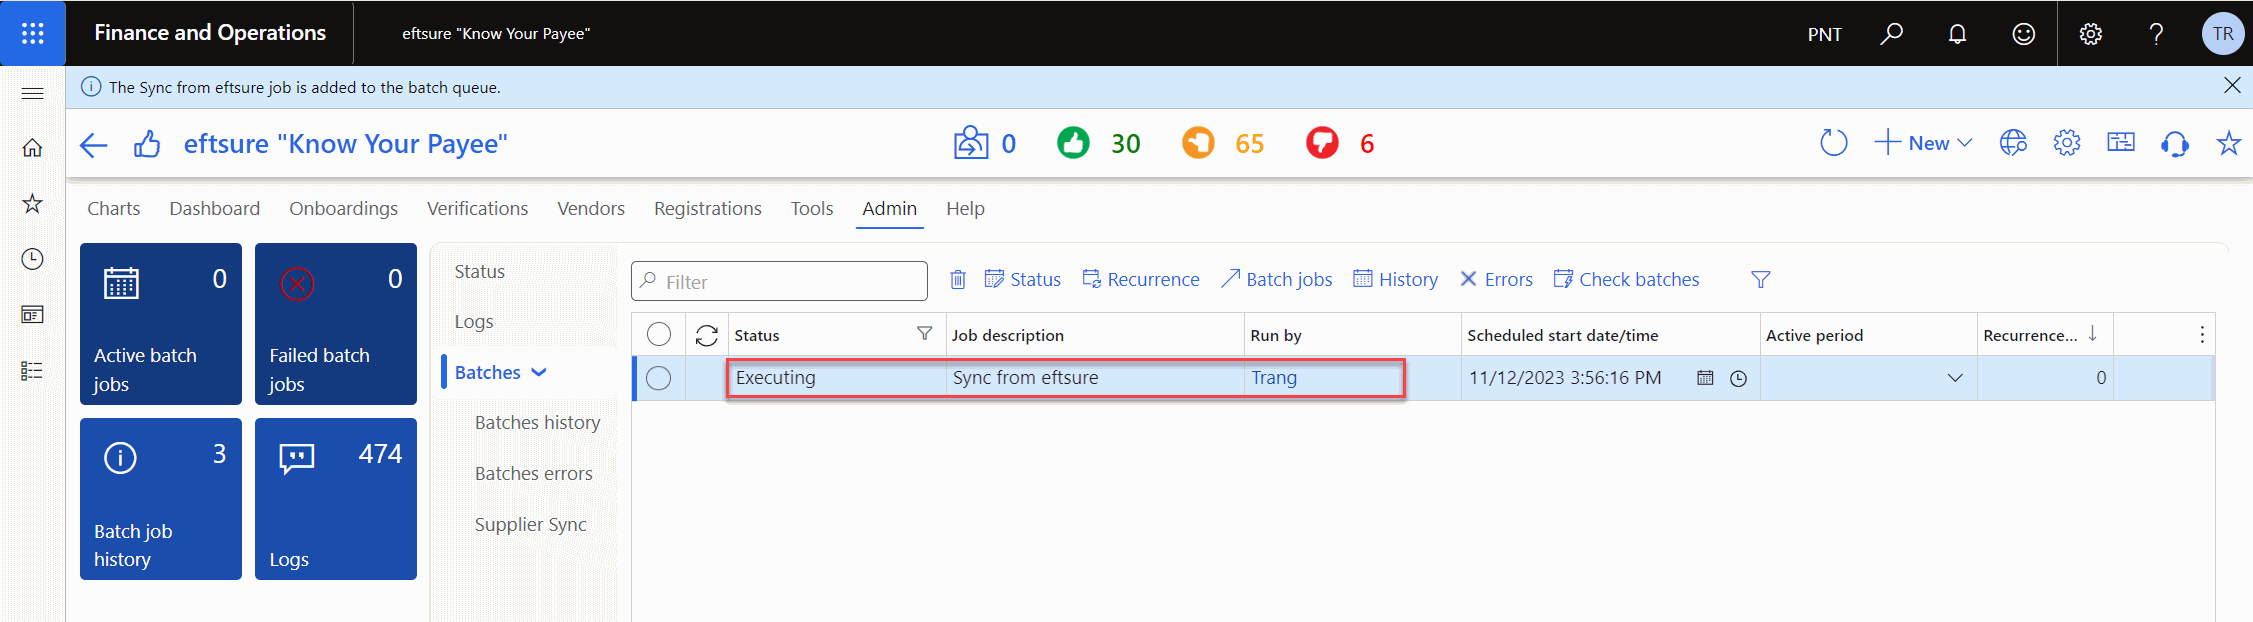Click the Errors button
The image size is (2253, 622).
click(1496, 280)
